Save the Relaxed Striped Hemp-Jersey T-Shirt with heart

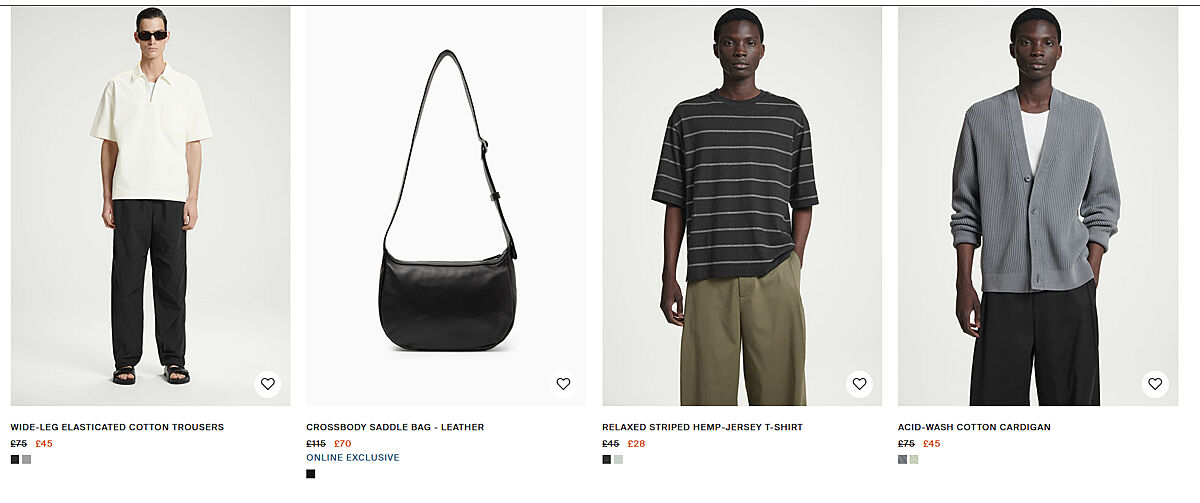859,384
